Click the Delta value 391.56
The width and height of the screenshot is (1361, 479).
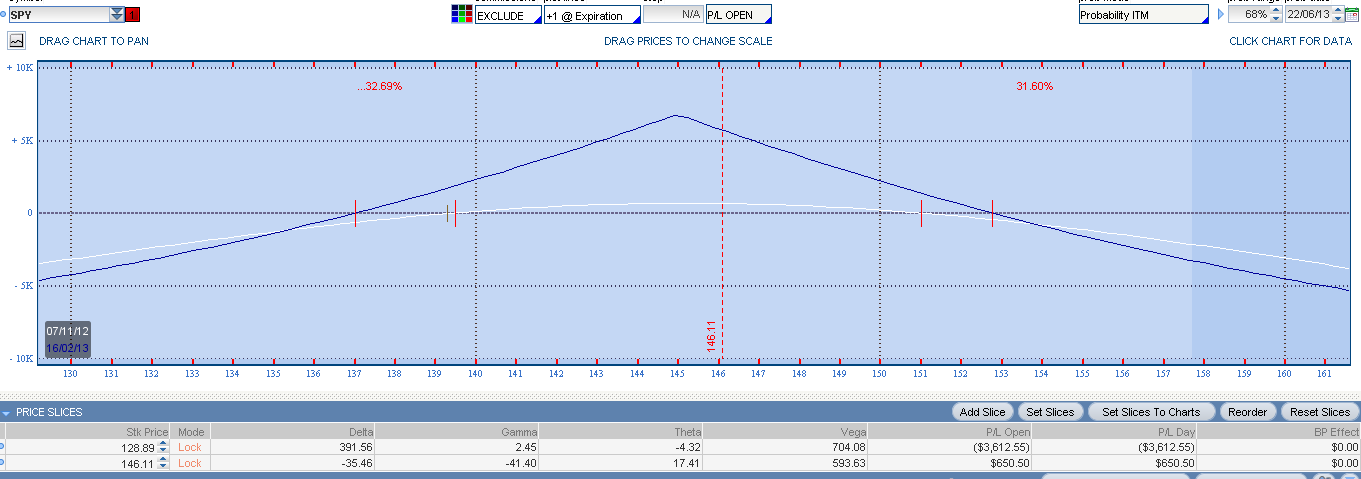click(356, 448)
